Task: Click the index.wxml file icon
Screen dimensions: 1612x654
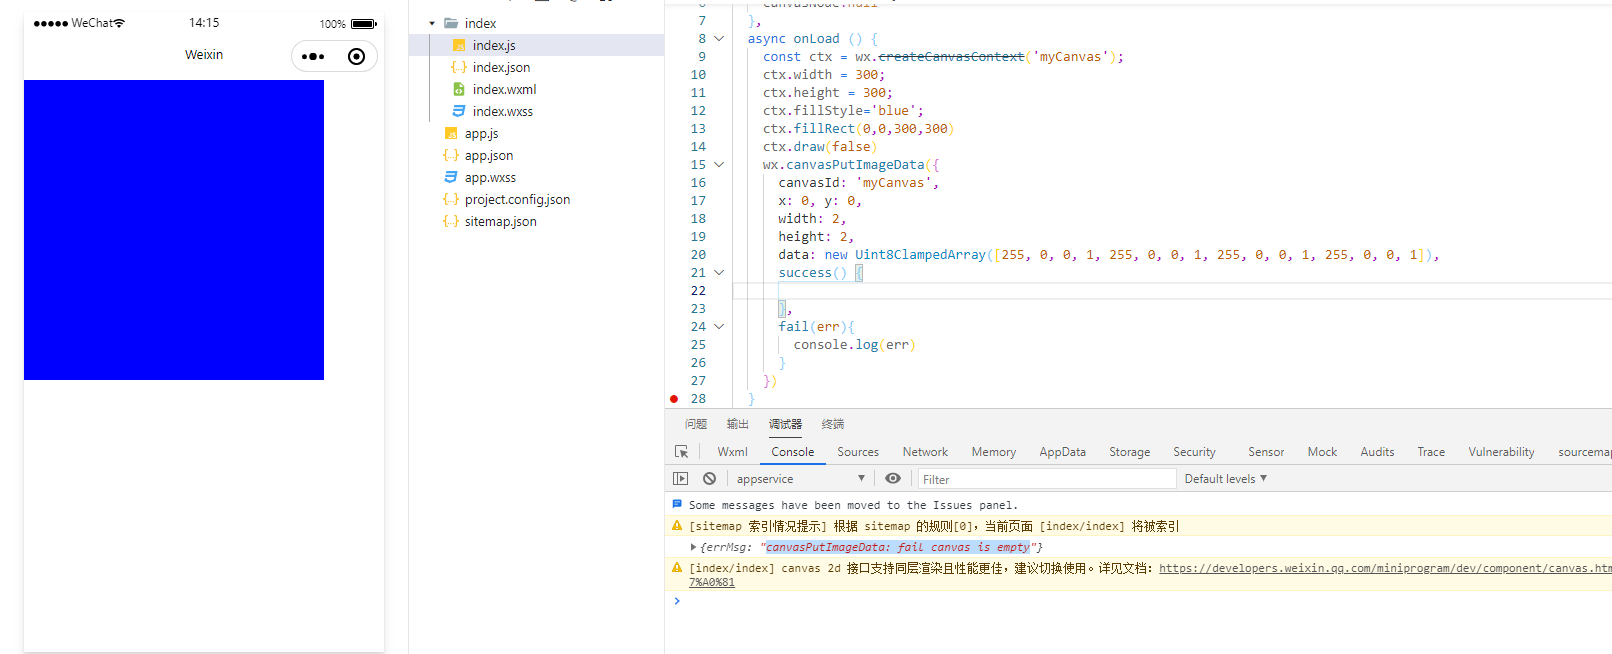Action: [459, 89]
